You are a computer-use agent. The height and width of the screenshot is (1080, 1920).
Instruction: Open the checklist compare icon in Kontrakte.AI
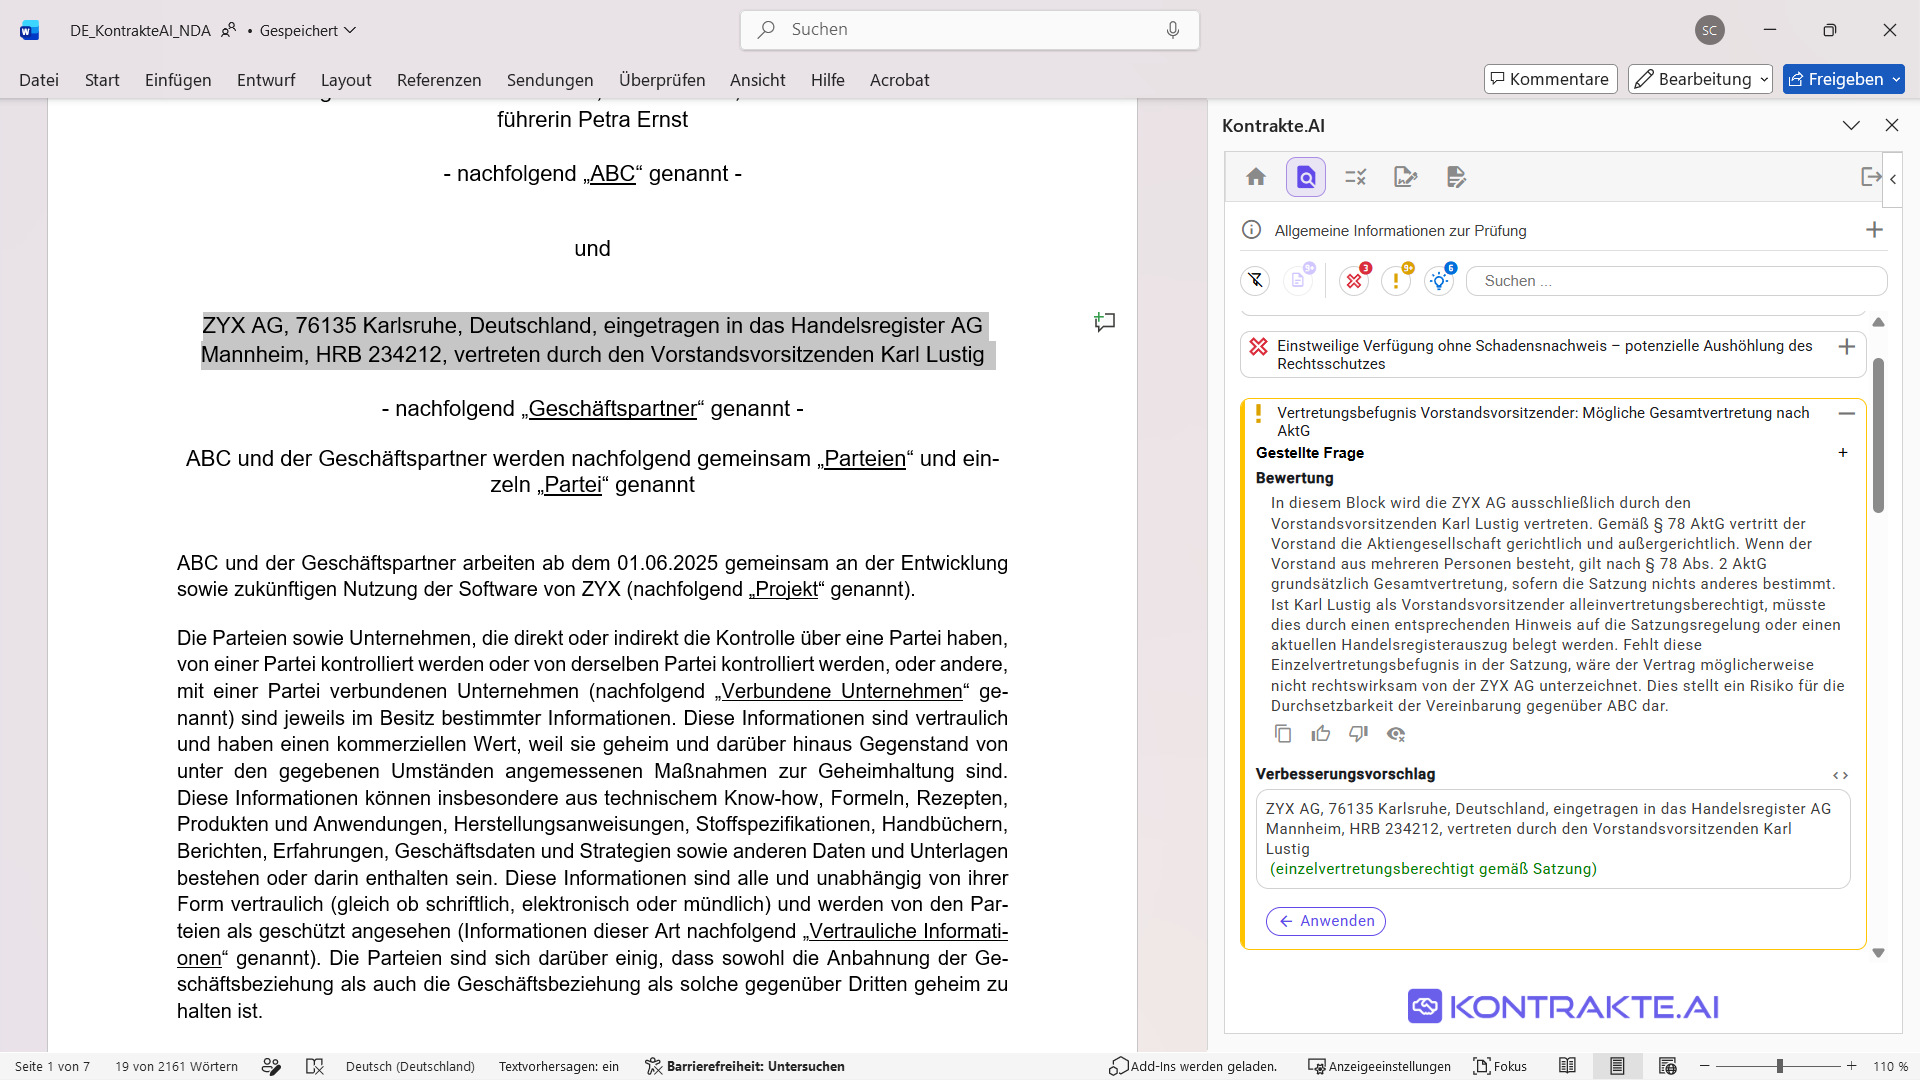click(x=1356, y=177)
